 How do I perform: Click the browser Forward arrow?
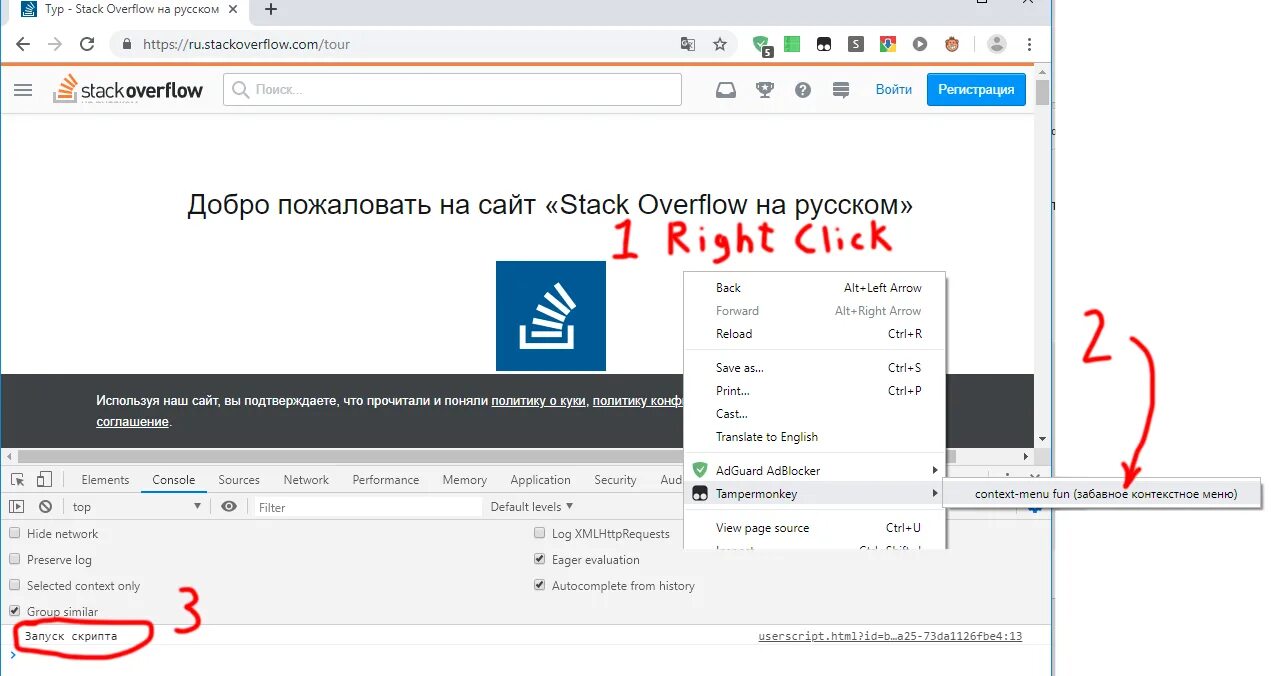pyautogui.click(x=55, y=44)
